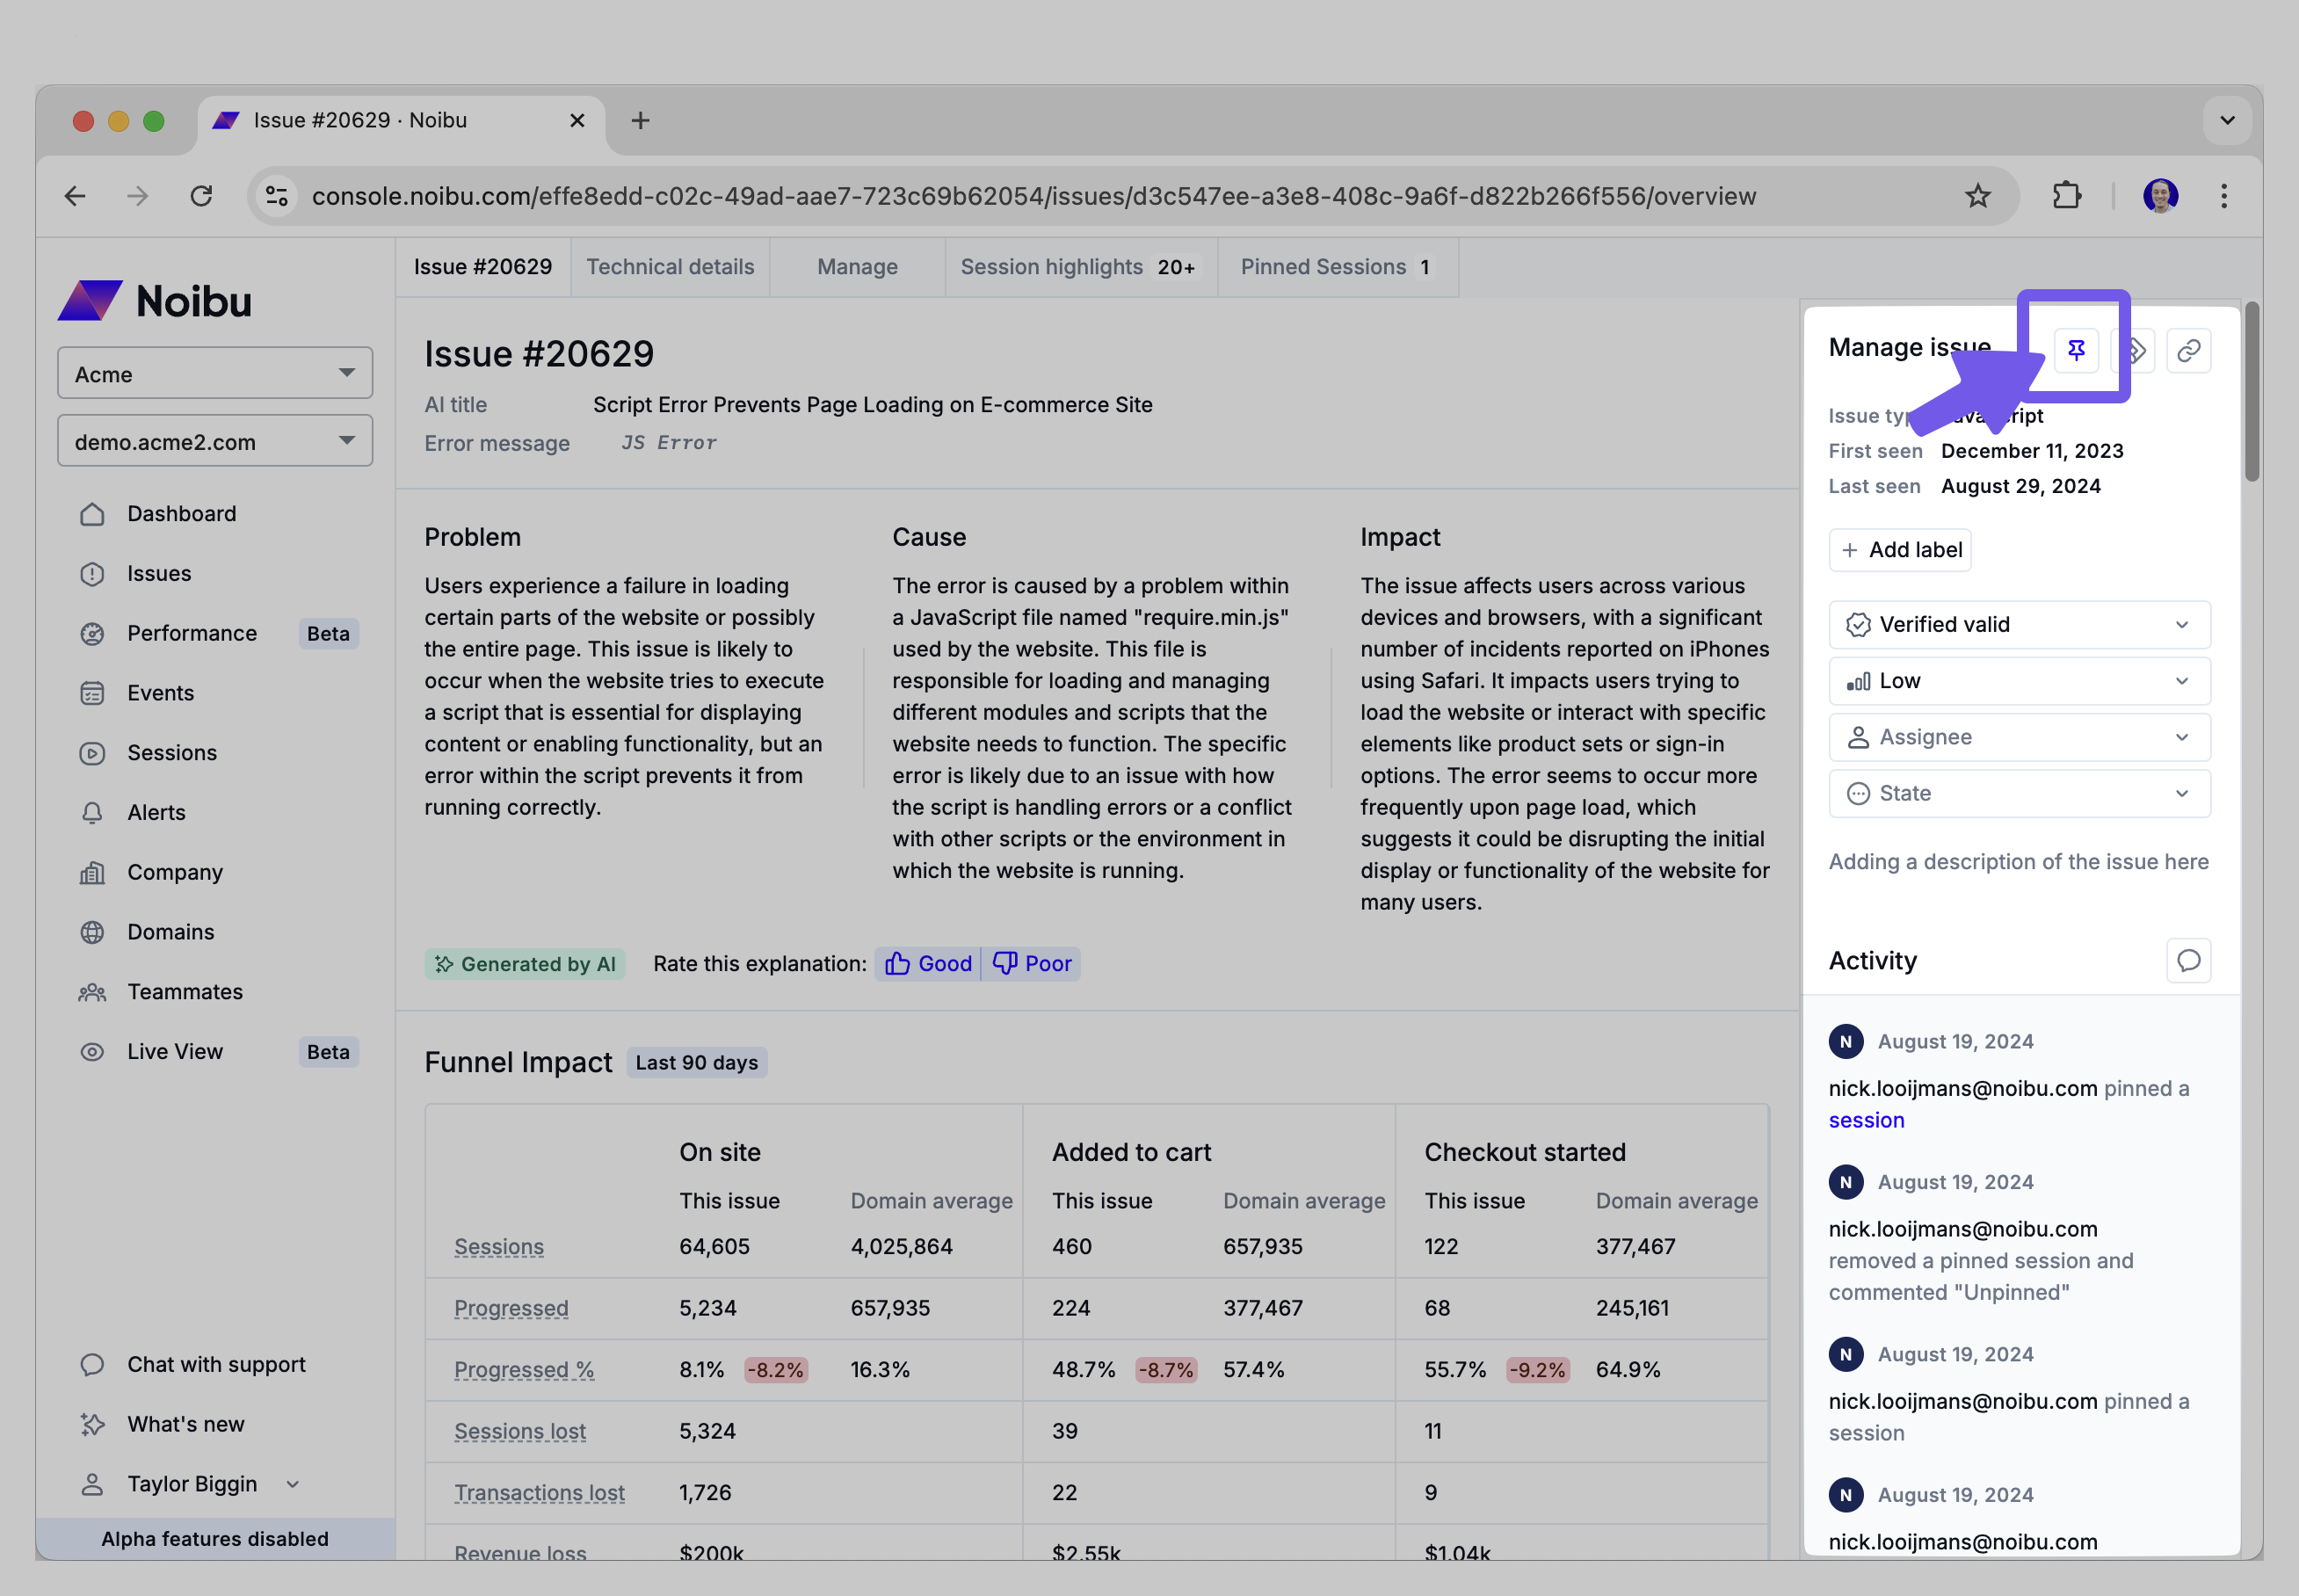
Task: Open Dashboard from the sidebar
Action: tap(181, 514)
